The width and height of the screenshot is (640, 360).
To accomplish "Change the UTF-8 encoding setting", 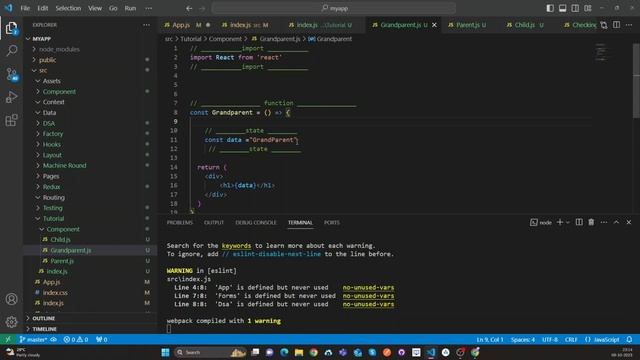I will (x=550, y=340).
